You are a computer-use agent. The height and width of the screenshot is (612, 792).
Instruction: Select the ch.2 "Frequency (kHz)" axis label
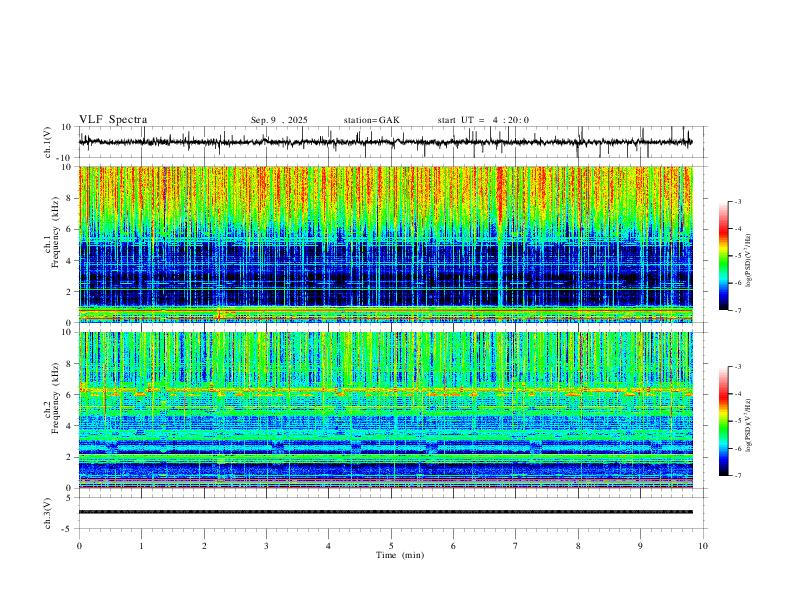click(x=56, y=398)
